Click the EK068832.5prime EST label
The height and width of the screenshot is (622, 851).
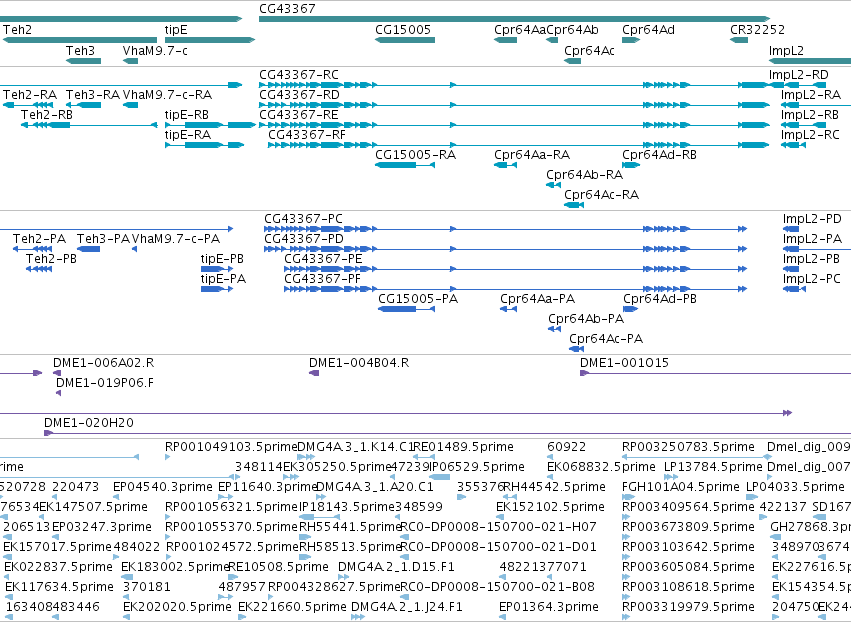601,467
